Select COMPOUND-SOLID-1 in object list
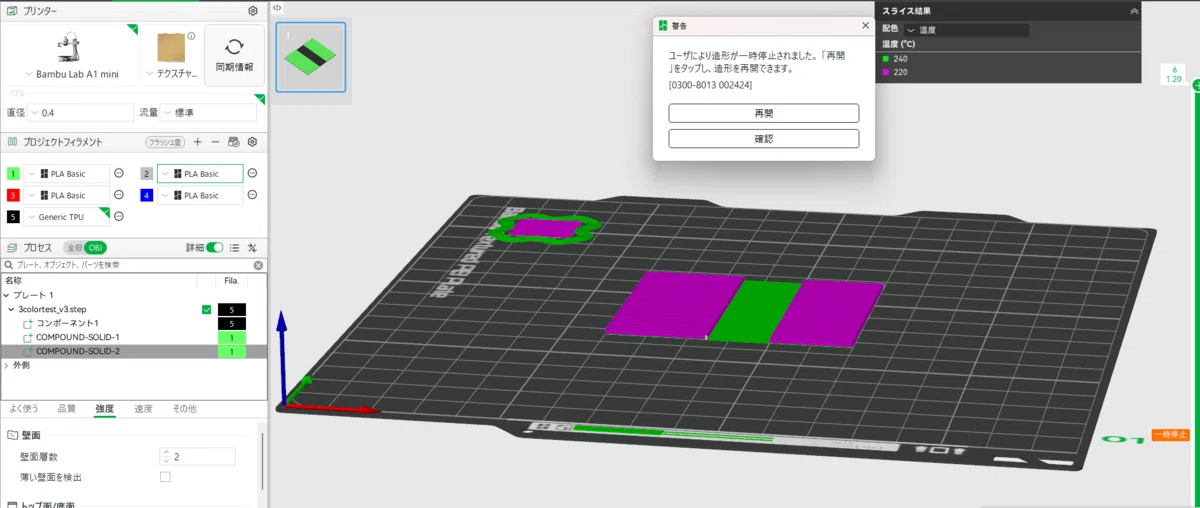 point(77,337)
